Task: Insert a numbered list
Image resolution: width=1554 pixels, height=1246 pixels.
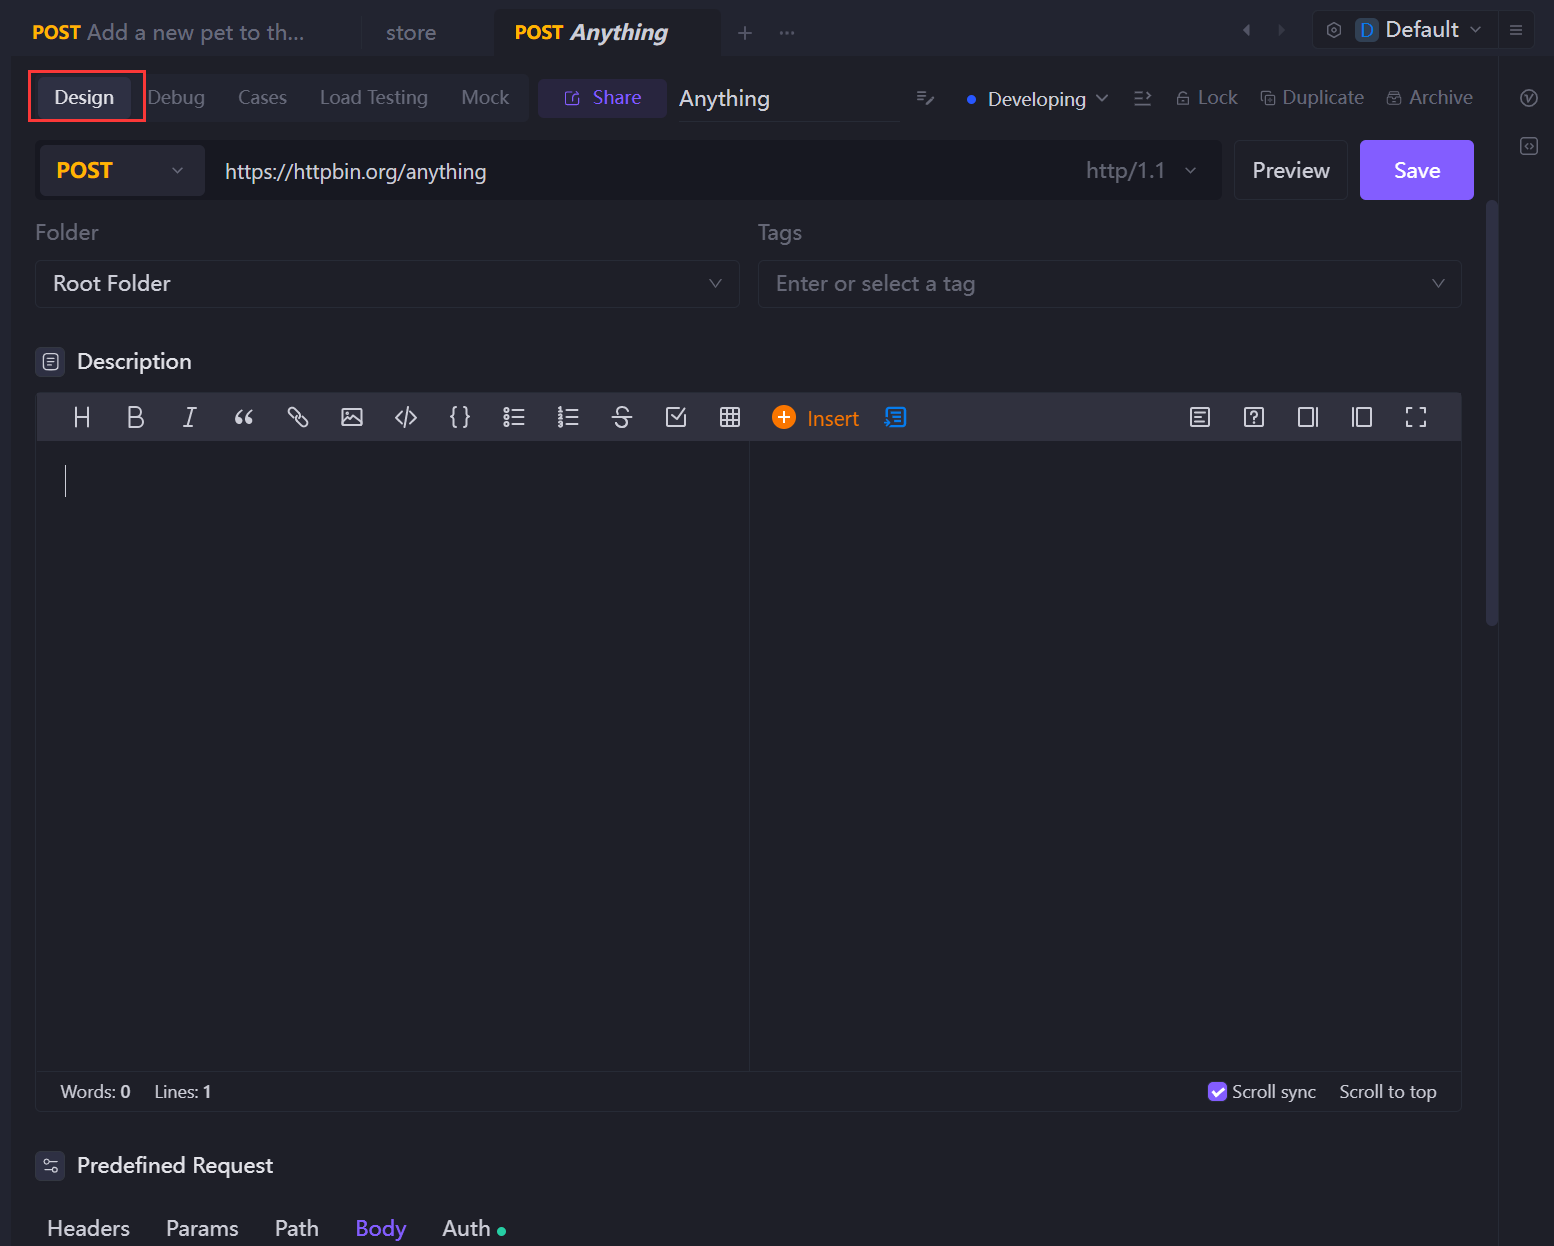Action: point(568,417)
